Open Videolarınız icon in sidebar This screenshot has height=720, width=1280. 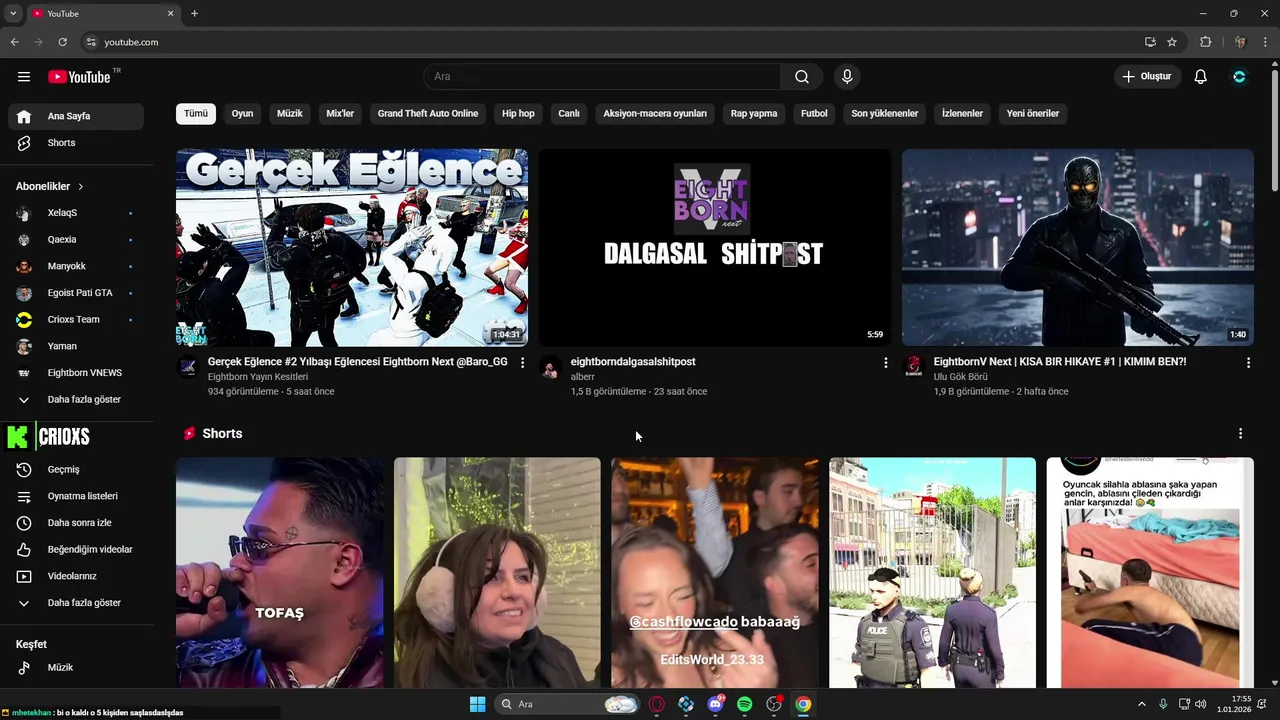tap(24, 576)
